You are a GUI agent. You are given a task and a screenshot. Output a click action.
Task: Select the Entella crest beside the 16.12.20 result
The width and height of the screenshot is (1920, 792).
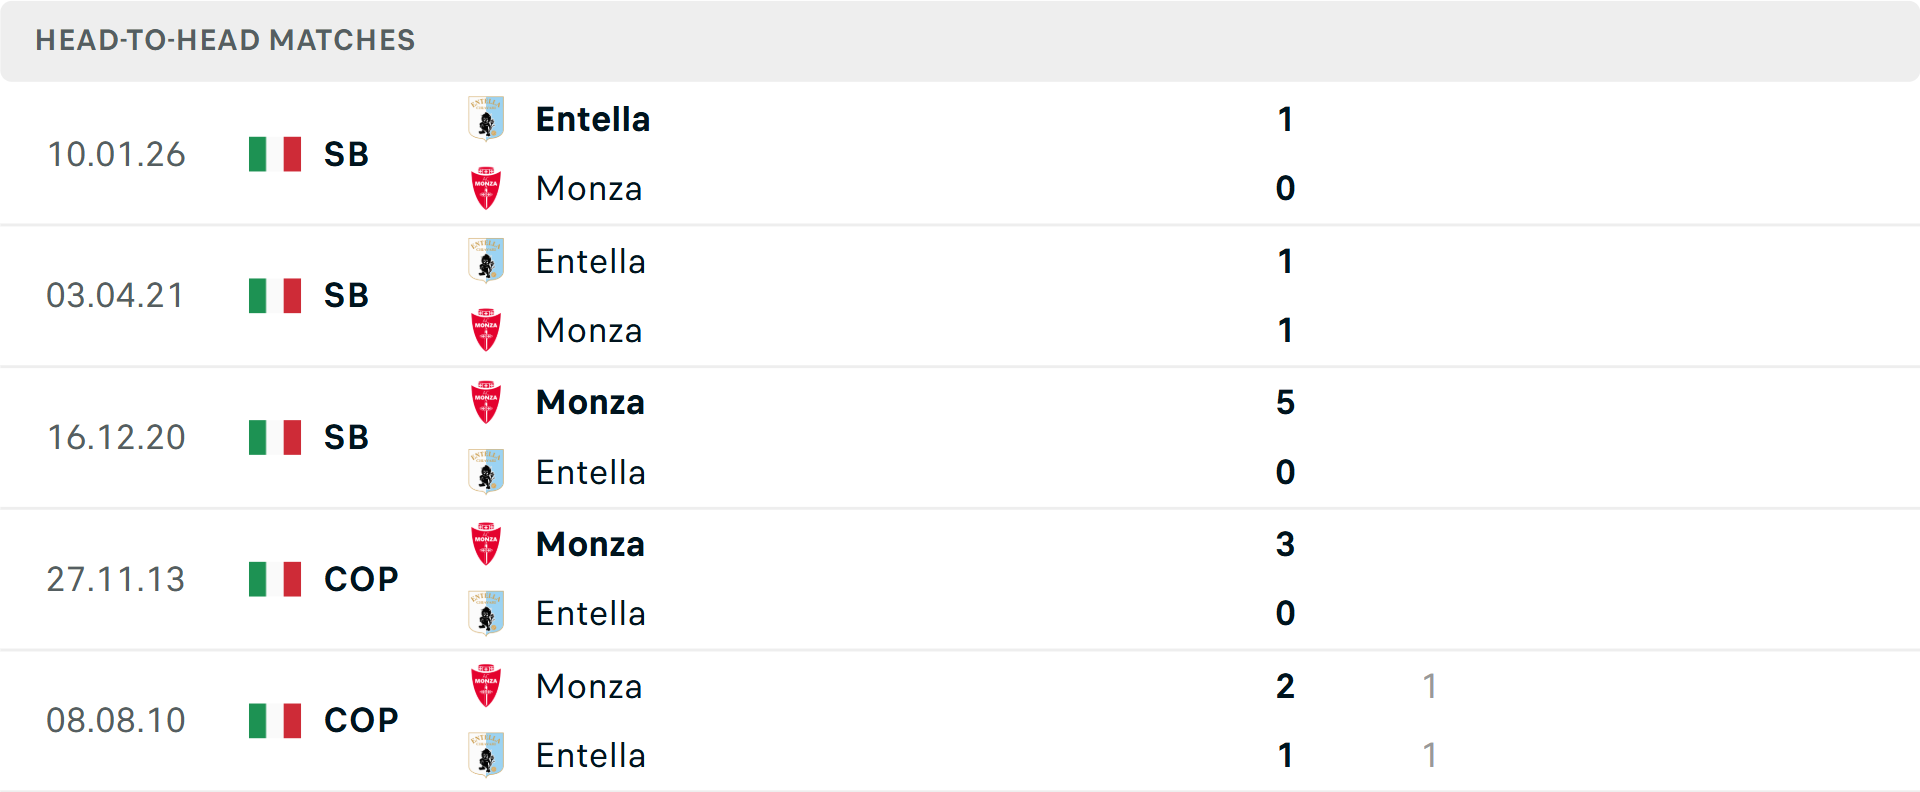(486, 472)
